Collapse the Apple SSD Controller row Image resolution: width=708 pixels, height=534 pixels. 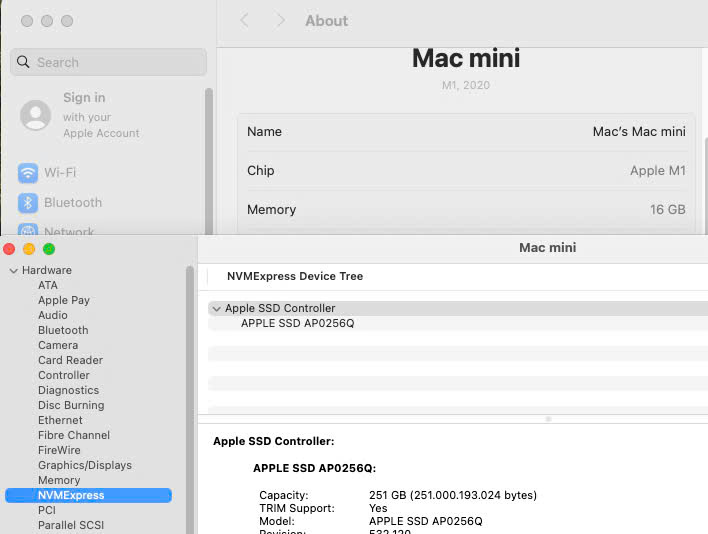(x=216, y=309)
